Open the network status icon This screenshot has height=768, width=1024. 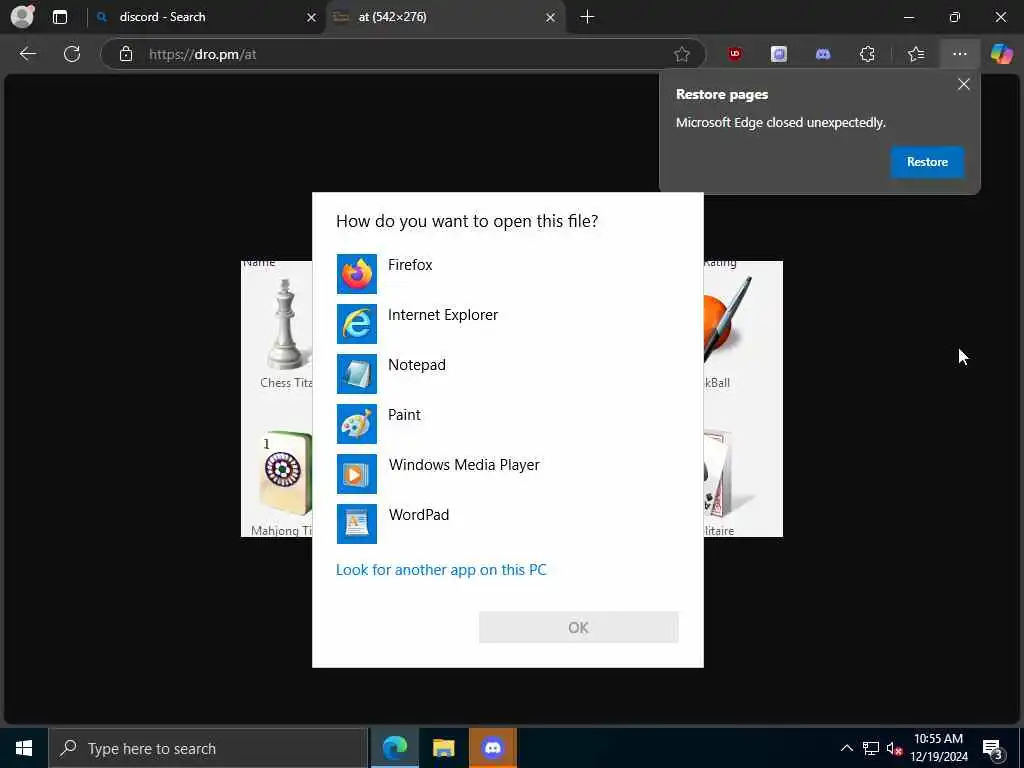871,748
